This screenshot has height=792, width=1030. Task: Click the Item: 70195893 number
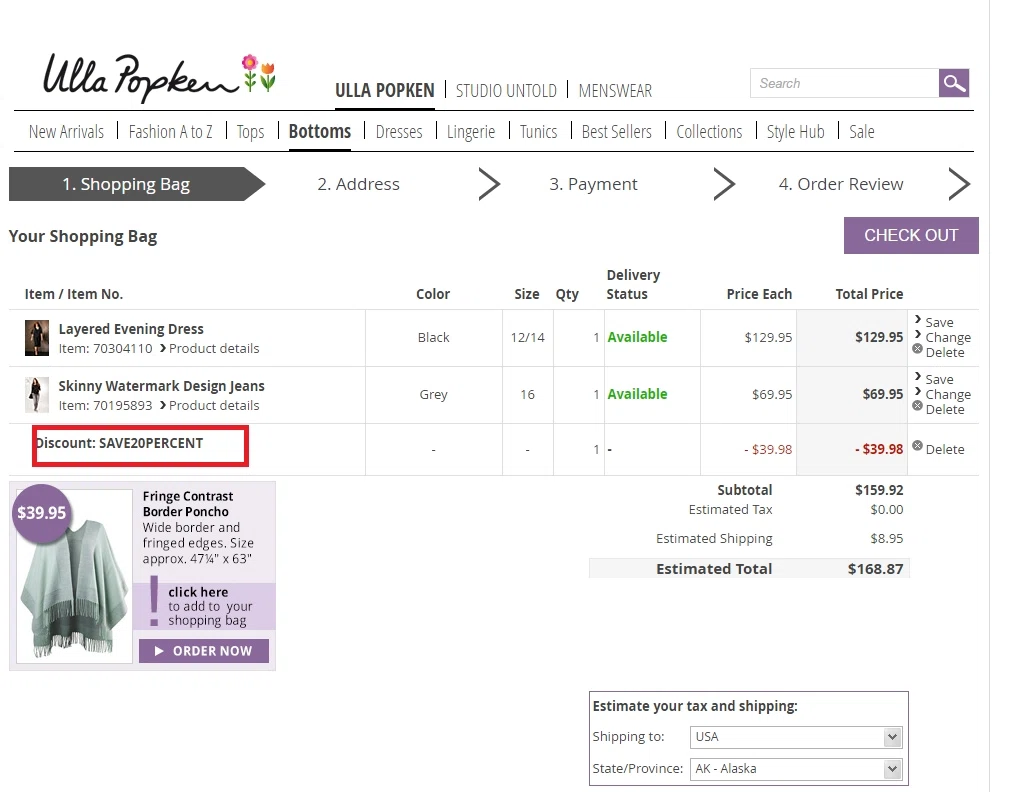pos(105,406)
